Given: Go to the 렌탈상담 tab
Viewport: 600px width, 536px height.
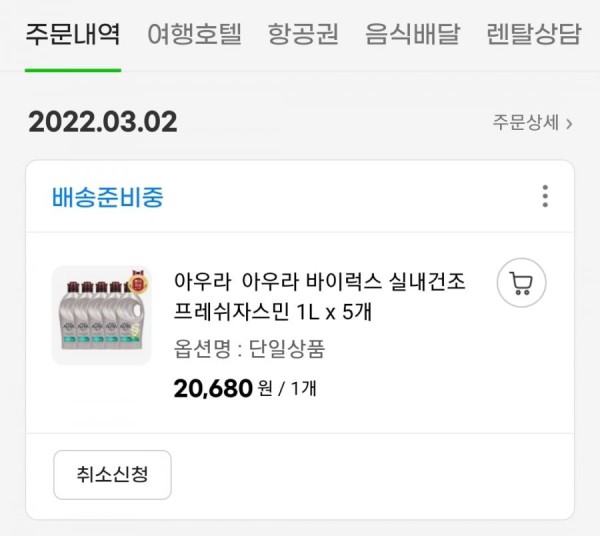Looking at the screenshot, I should pos(534,34).
